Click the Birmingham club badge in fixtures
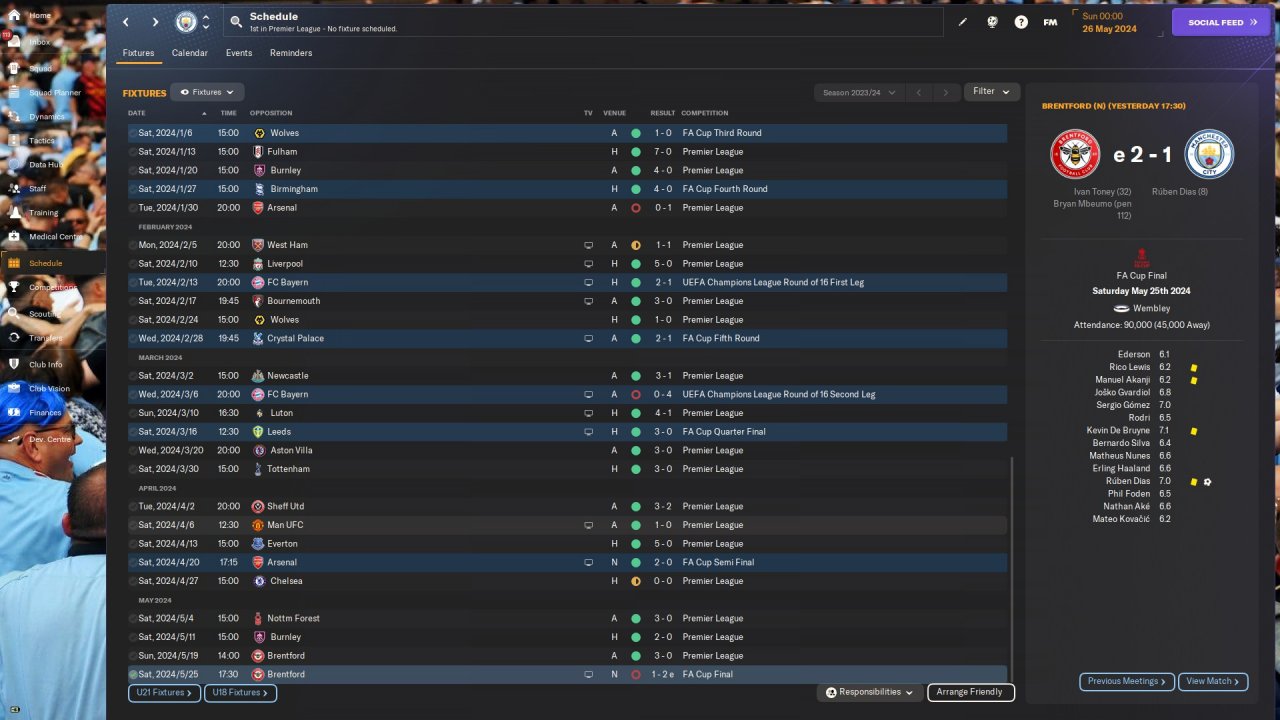 coord(259,189)
